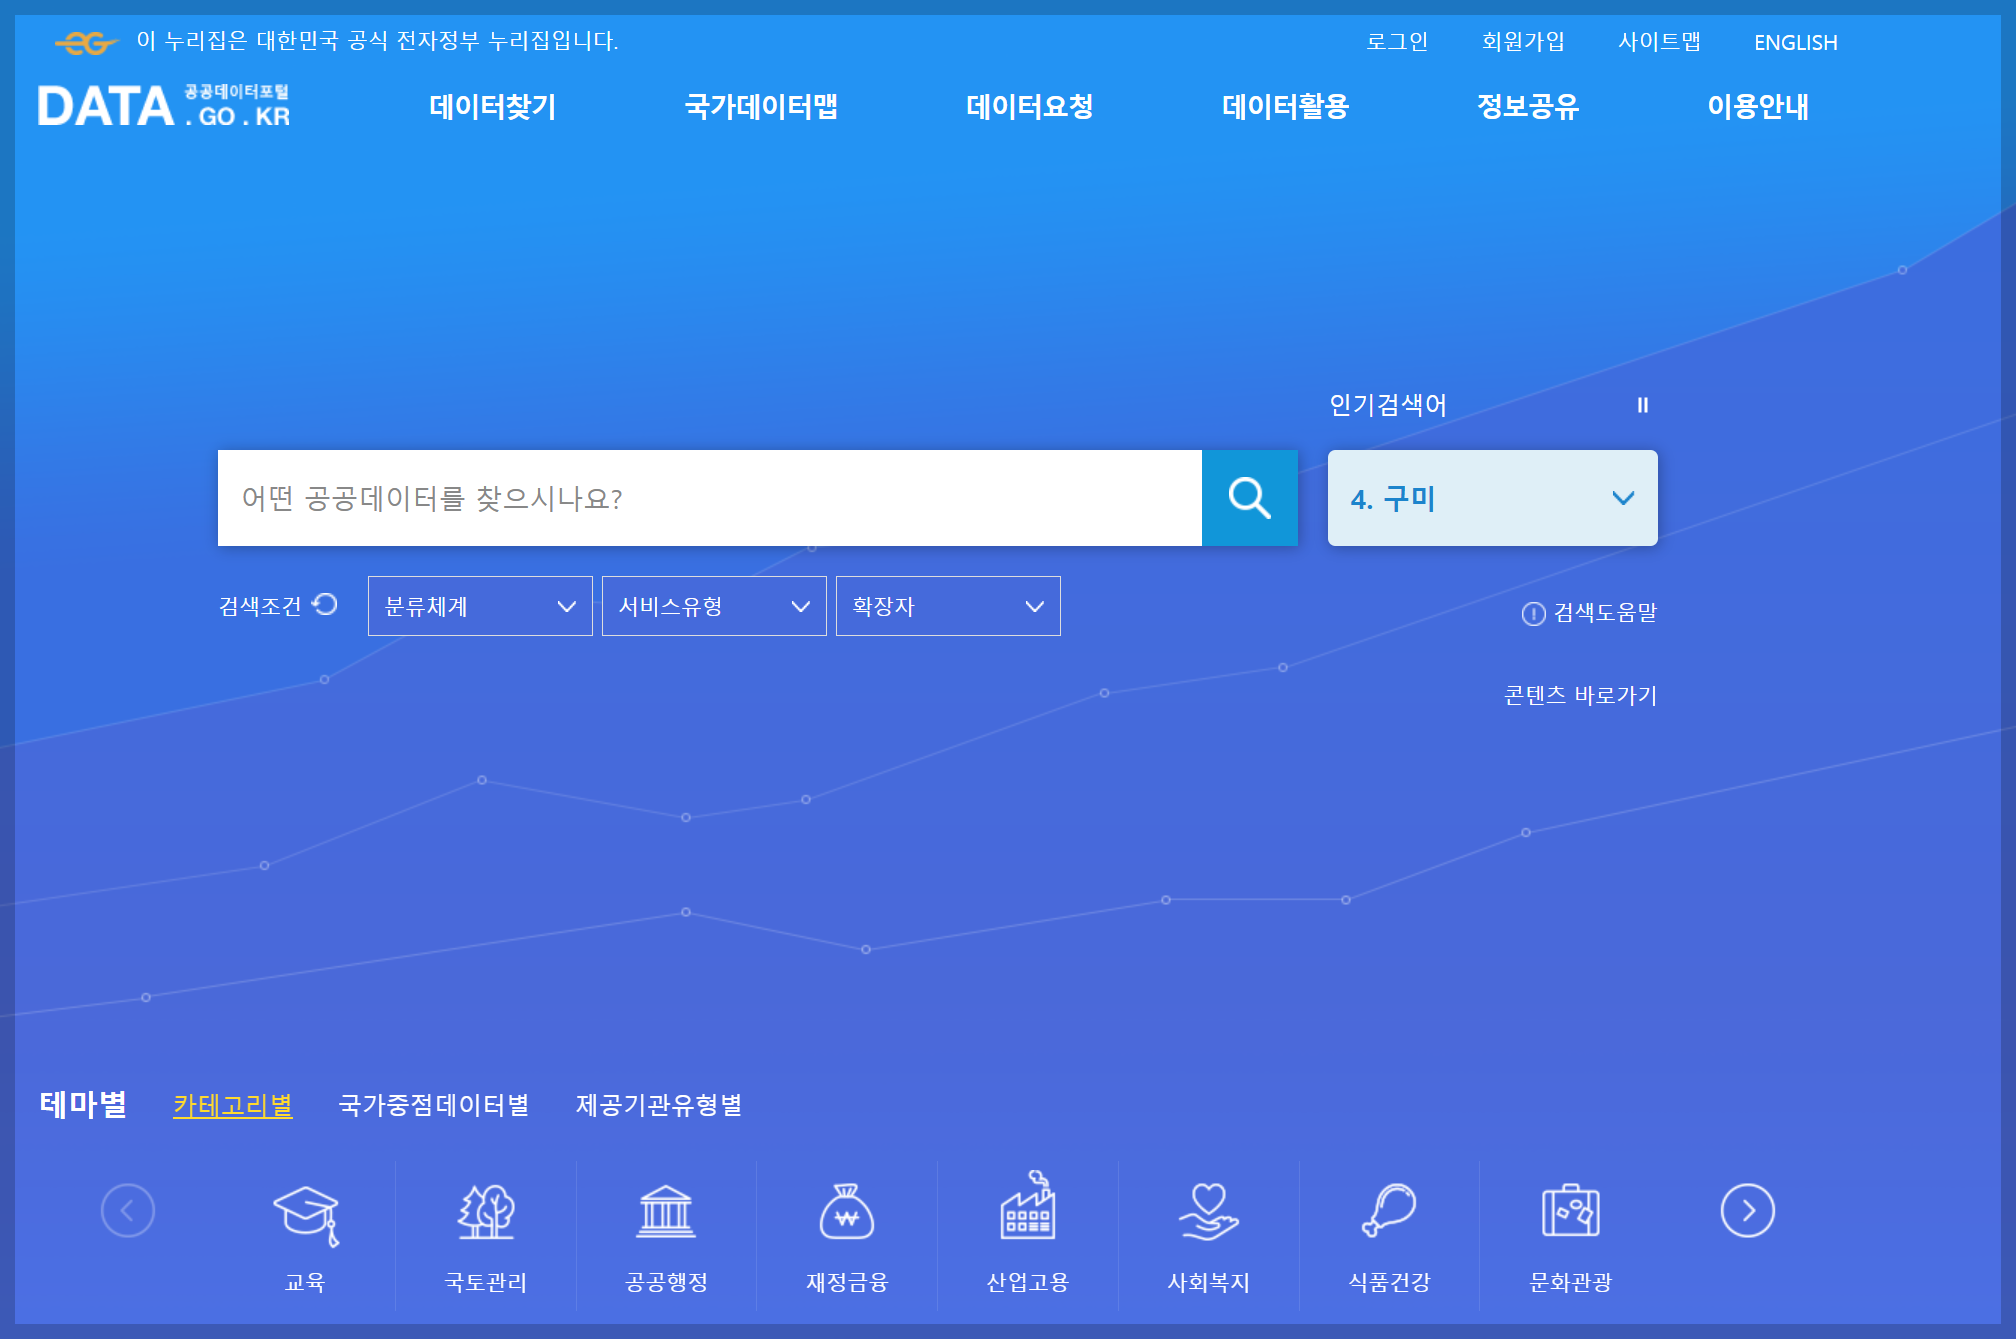Open the 사이트맵 sitemap link
This screenshot has height=1339, width=2016.
(1660, 42)
